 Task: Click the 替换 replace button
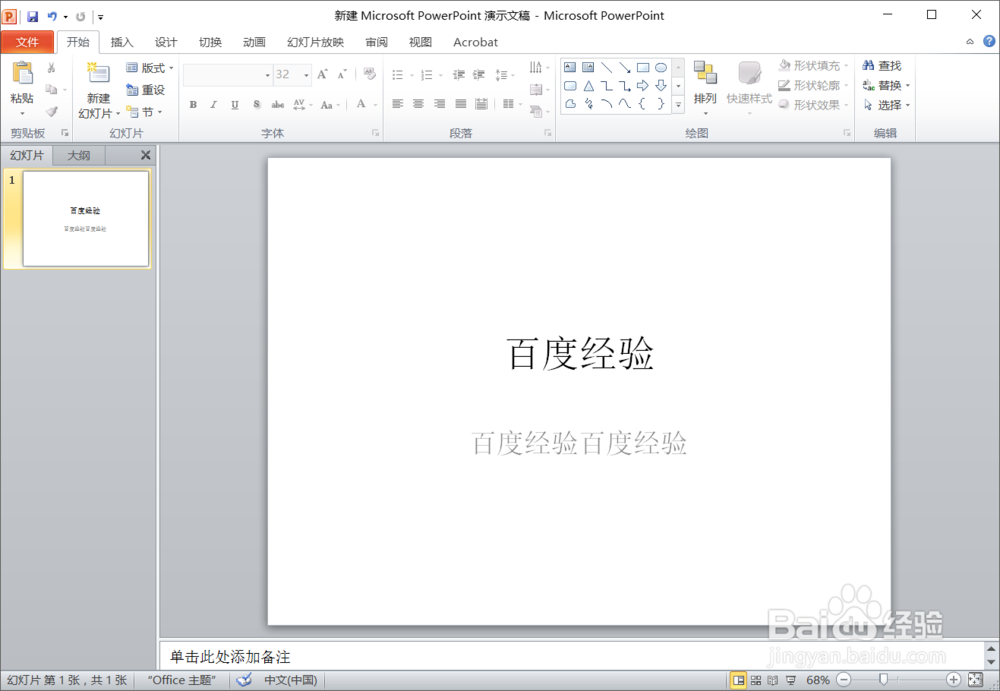coord(886,85)
